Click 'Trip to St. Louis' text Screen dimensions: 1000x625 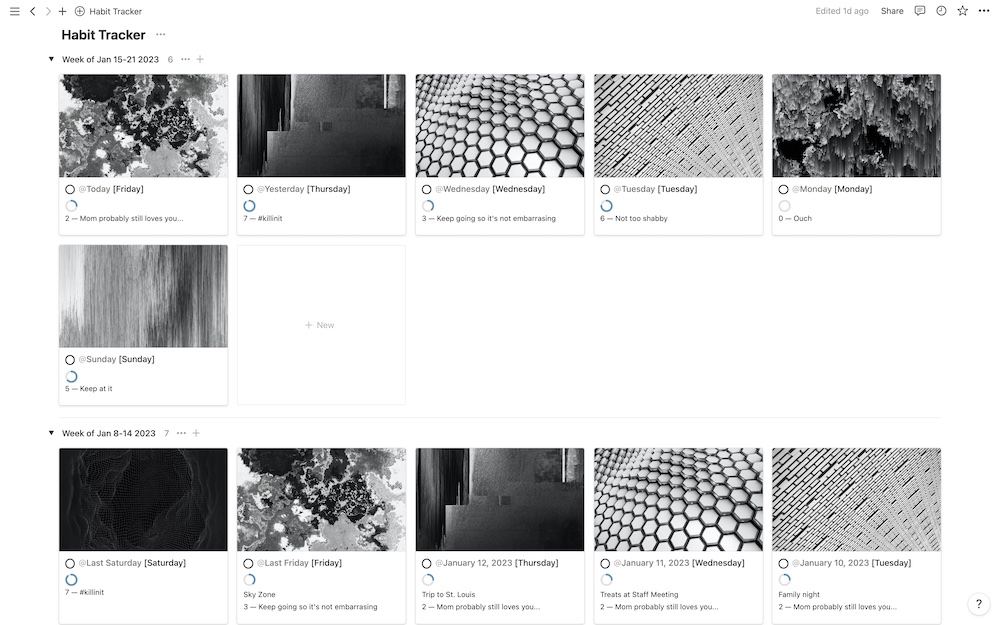pos(448,594)
